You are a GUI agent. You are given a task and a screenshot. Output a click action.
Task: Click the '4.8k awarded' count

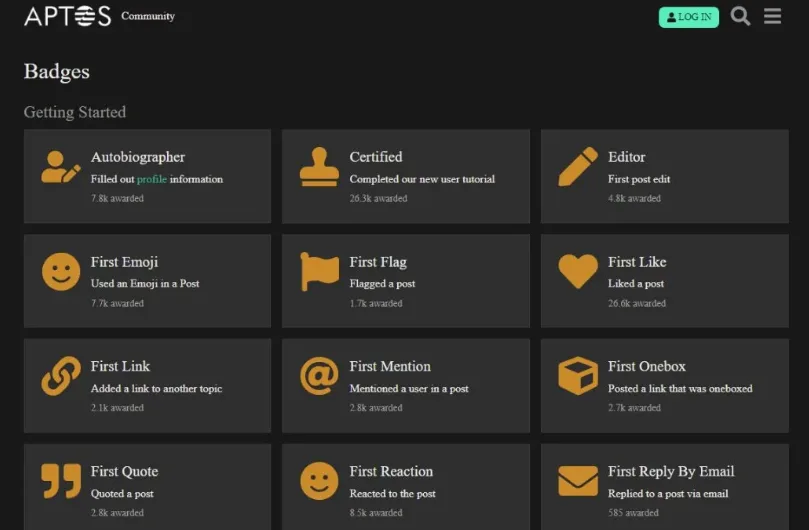point(634,198)
